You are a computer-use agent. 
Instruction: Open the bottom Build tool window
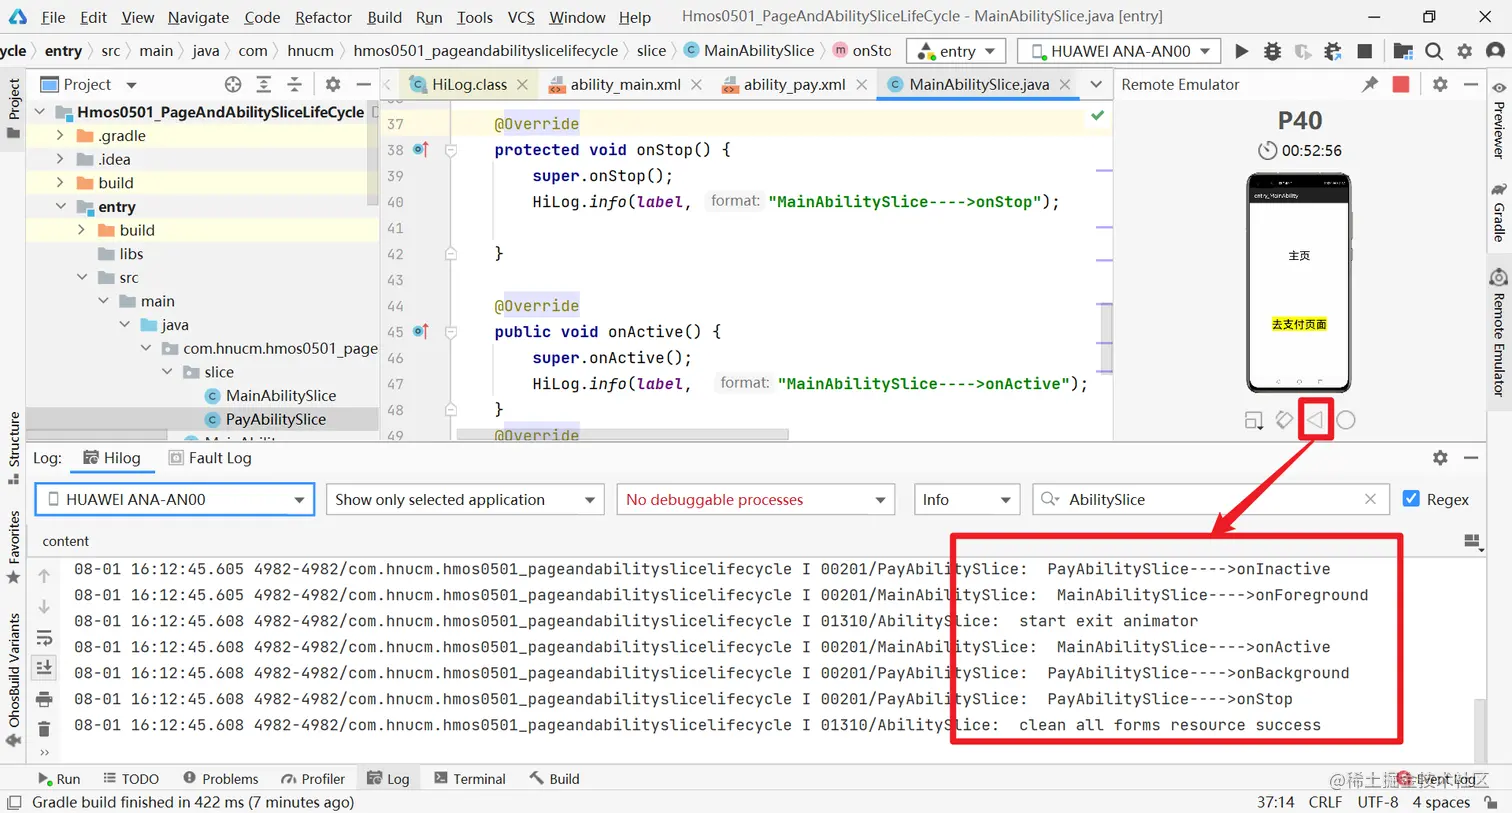click(x=555, y=778)
